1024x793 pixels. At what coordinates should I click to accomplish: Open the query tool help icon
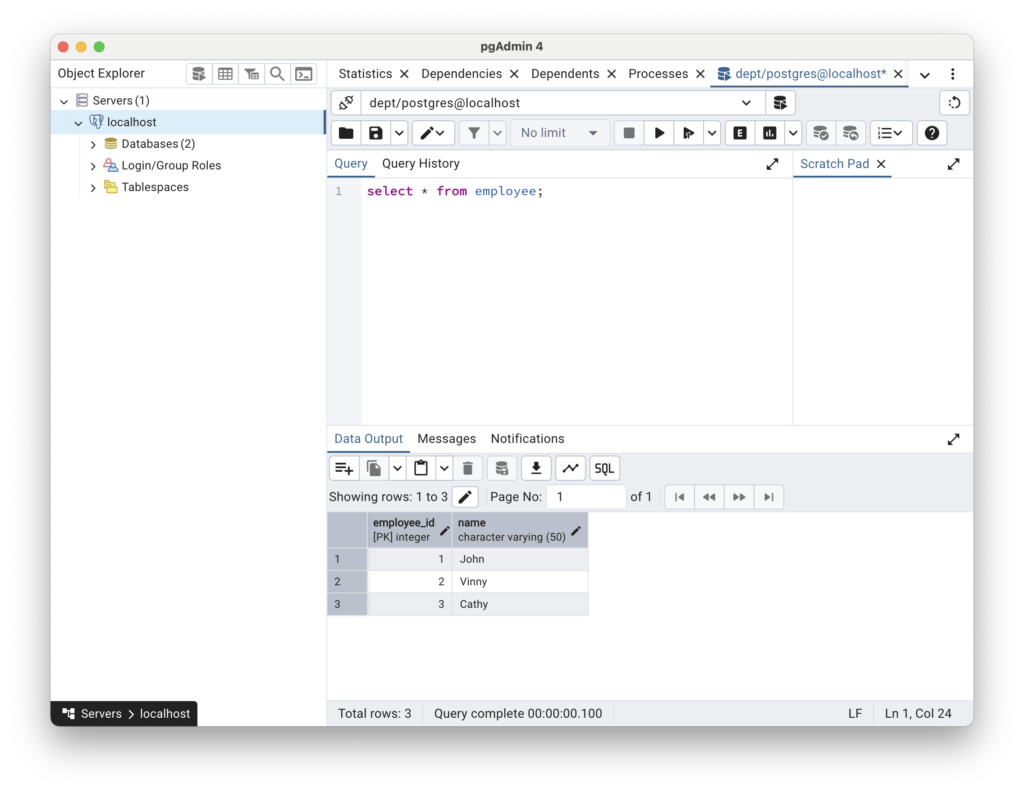coord(931,133)
